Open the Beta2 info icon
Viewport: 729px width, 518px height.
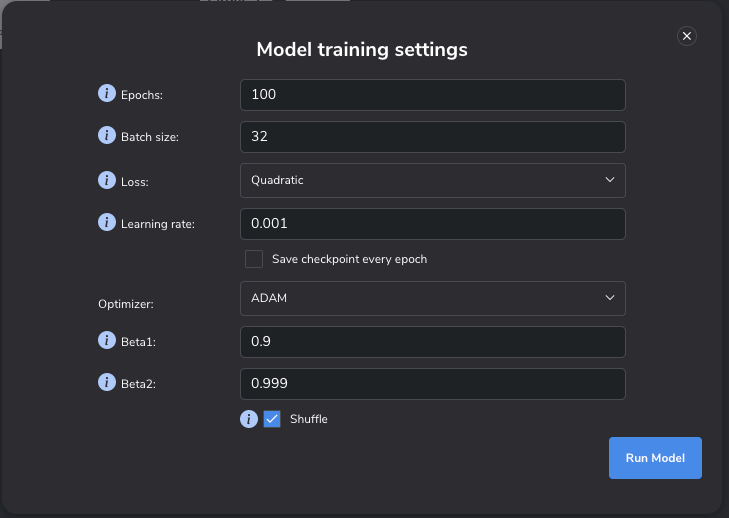coord(106,382)
